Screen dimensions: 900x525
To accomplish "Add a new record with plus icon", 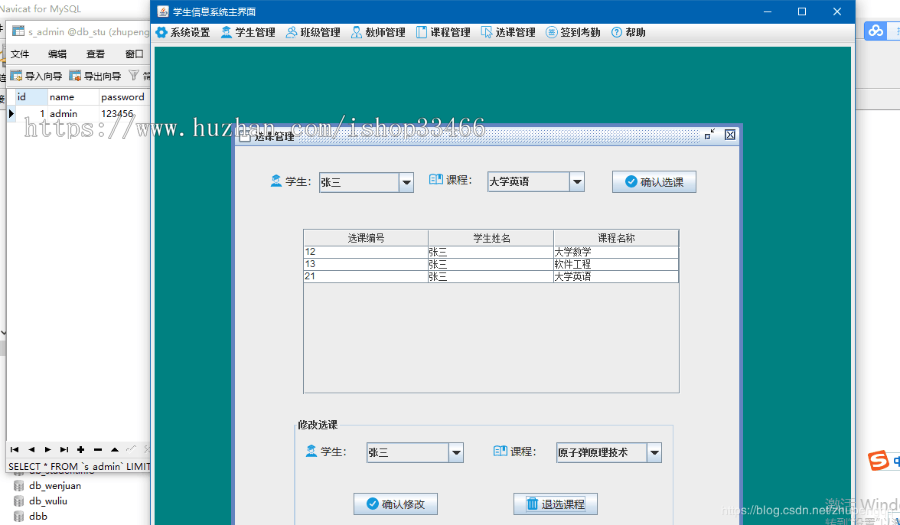I will [x=81, y=449].
